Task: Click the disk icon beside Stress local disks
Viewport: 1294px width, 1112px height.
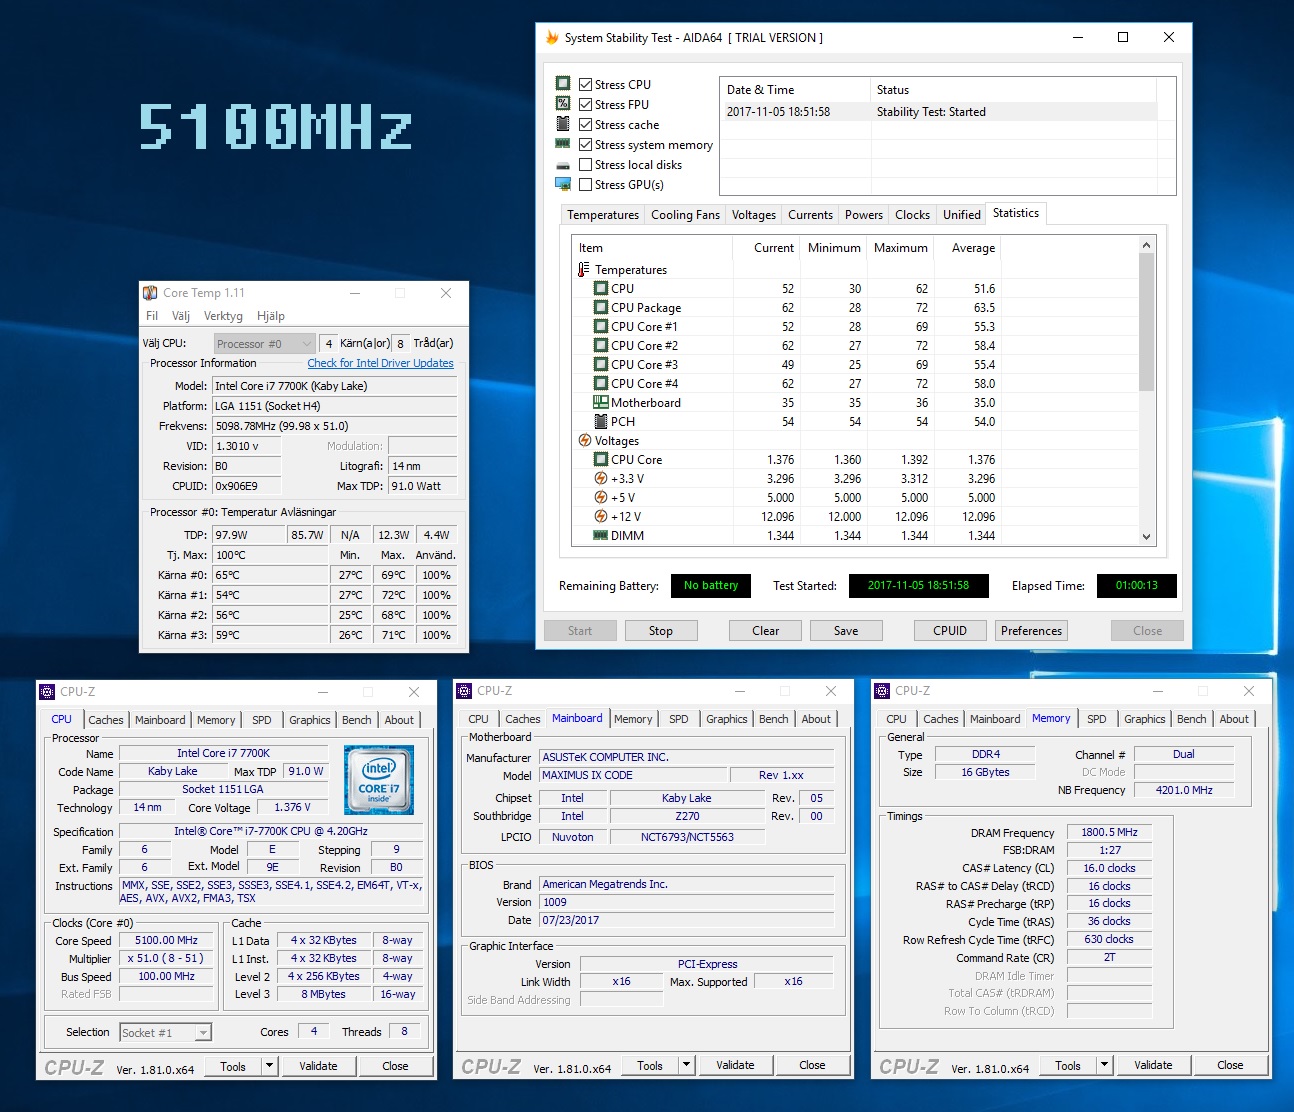Action: point(563,165)
